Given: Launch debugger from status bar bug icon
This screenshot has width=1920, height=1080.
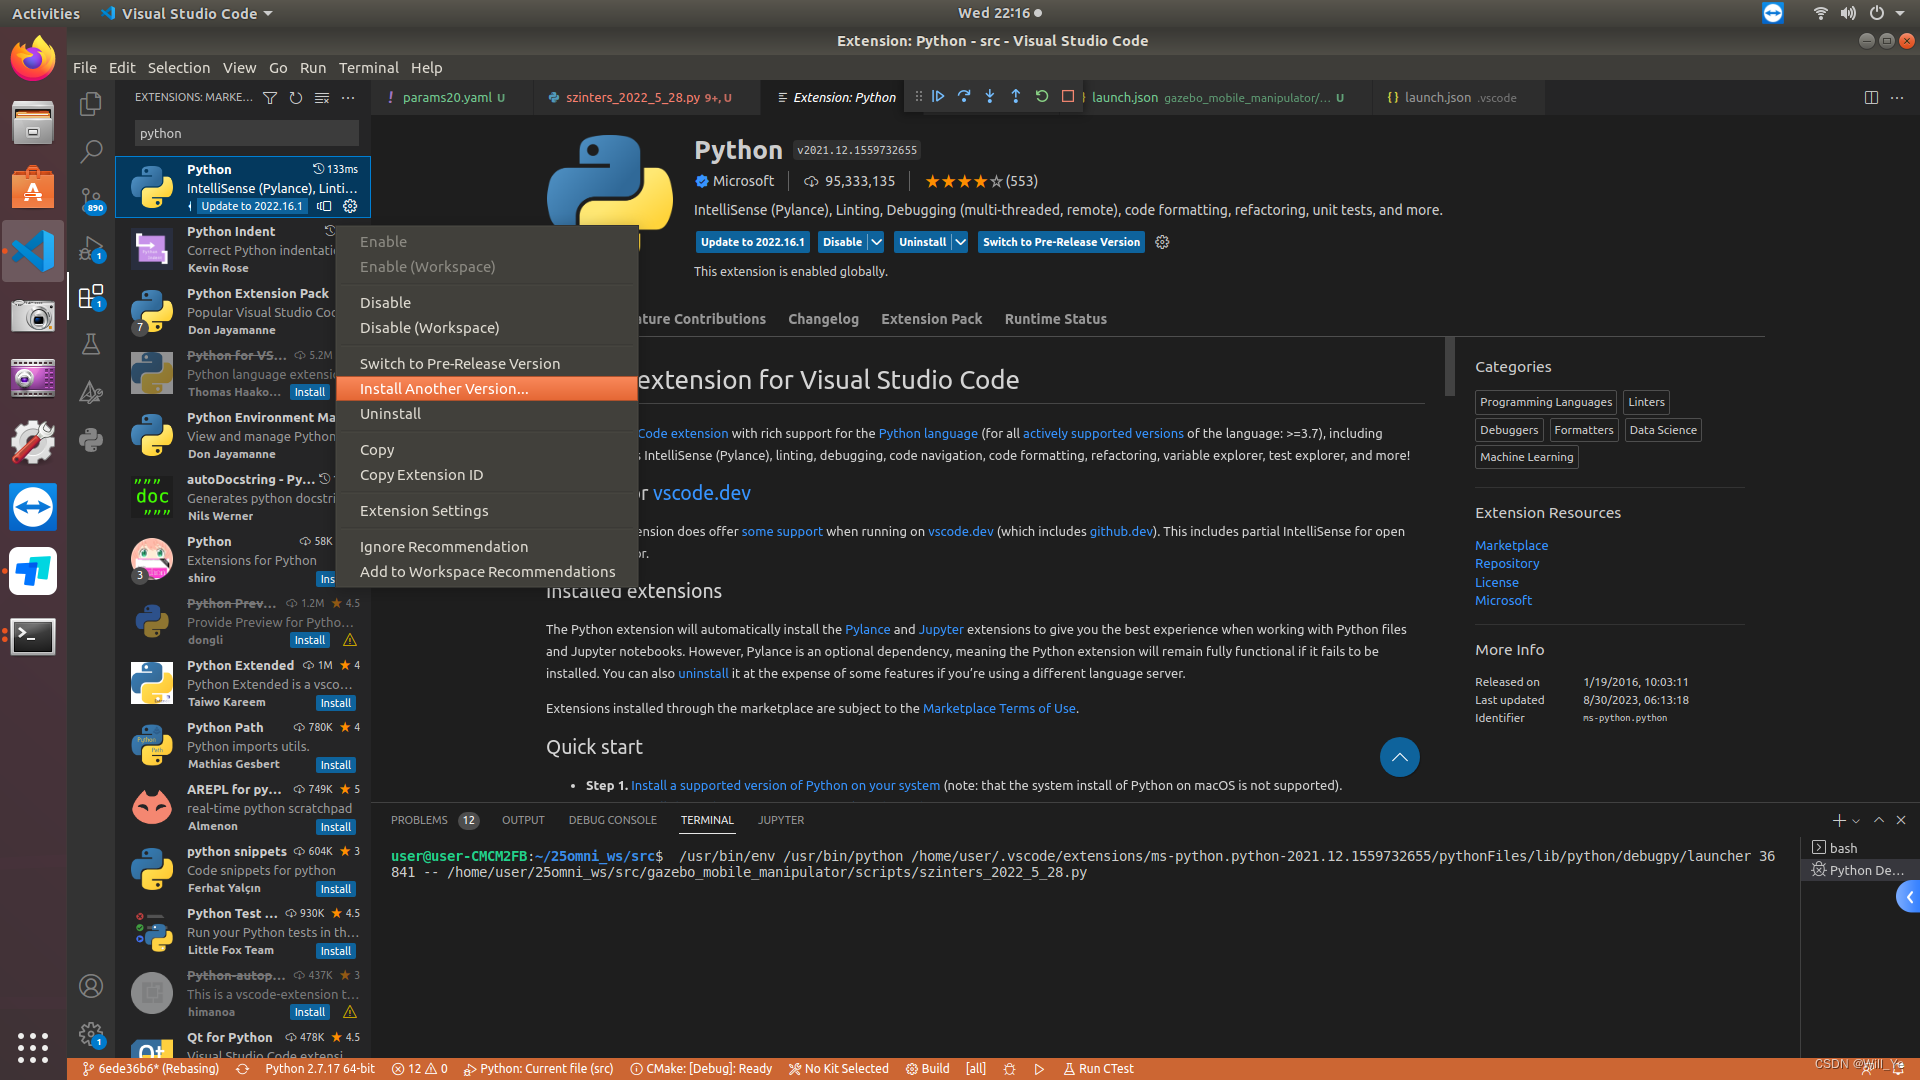Looking at the screenshot, I should point(1010,1069).
